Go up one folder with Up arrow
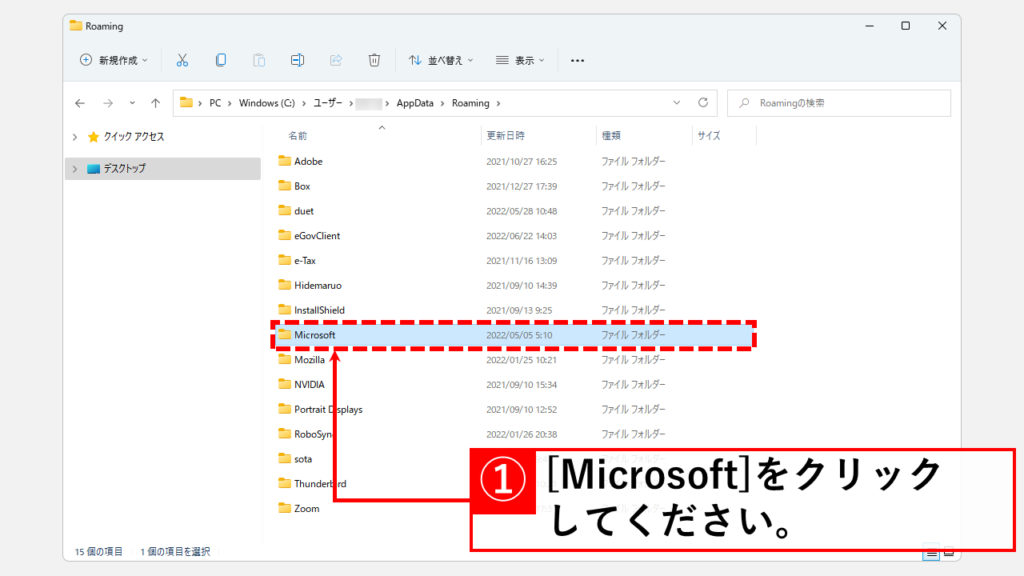This screenshot has width=1024, height=576. (155, 103)
